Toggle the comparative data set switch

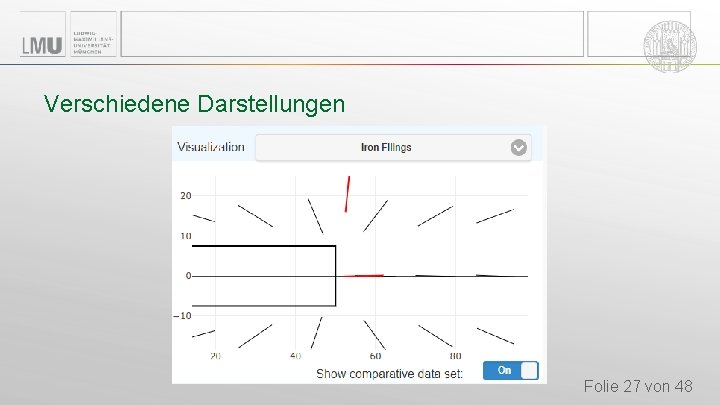coord(511,371)
